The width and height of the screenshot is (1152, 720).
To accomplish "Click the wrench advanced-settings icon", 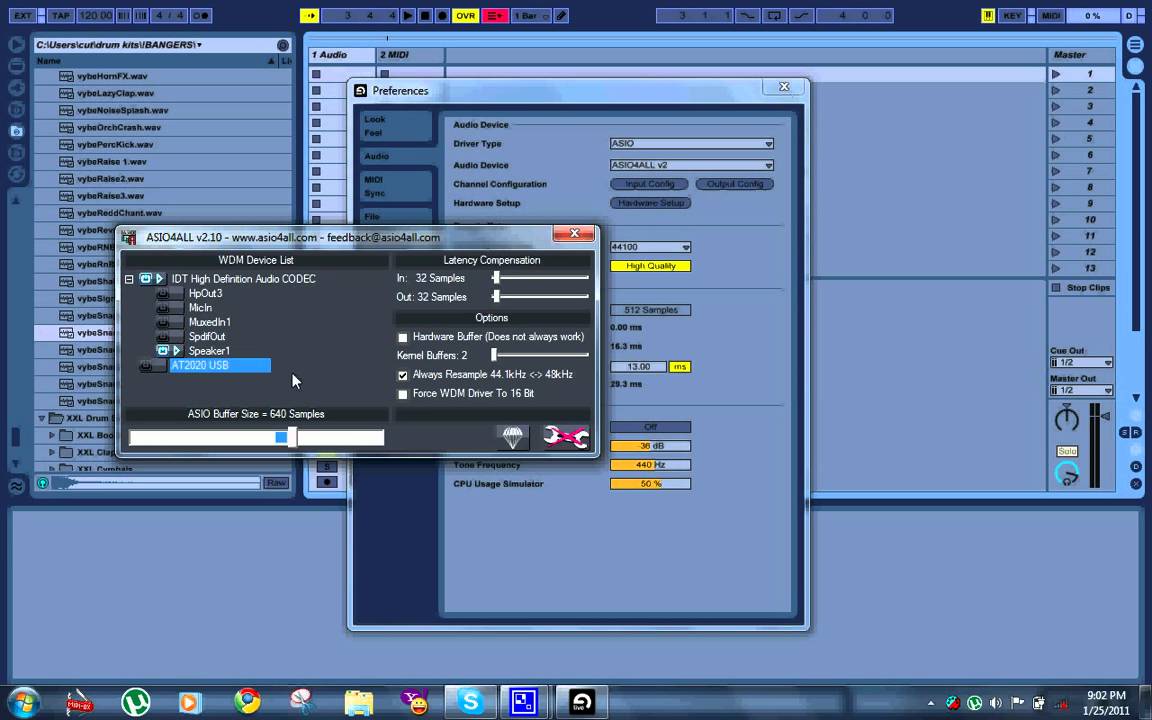I will click(565, 437).
